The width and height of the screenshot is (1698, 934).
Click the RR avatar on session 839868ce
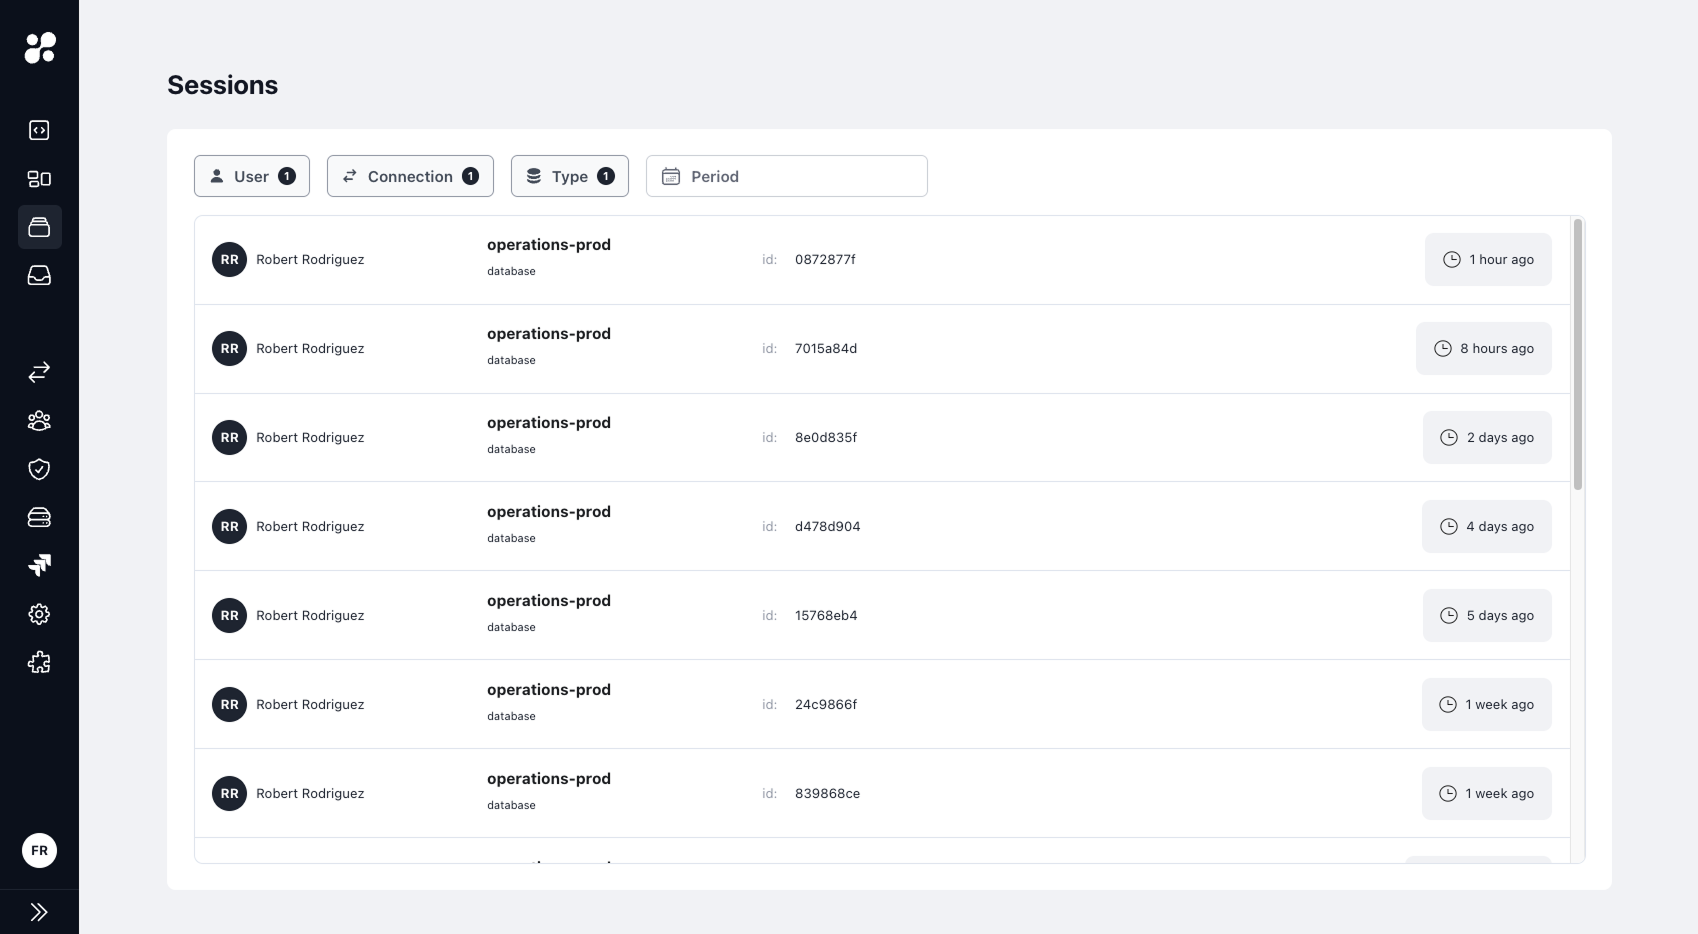pos(229,794)
